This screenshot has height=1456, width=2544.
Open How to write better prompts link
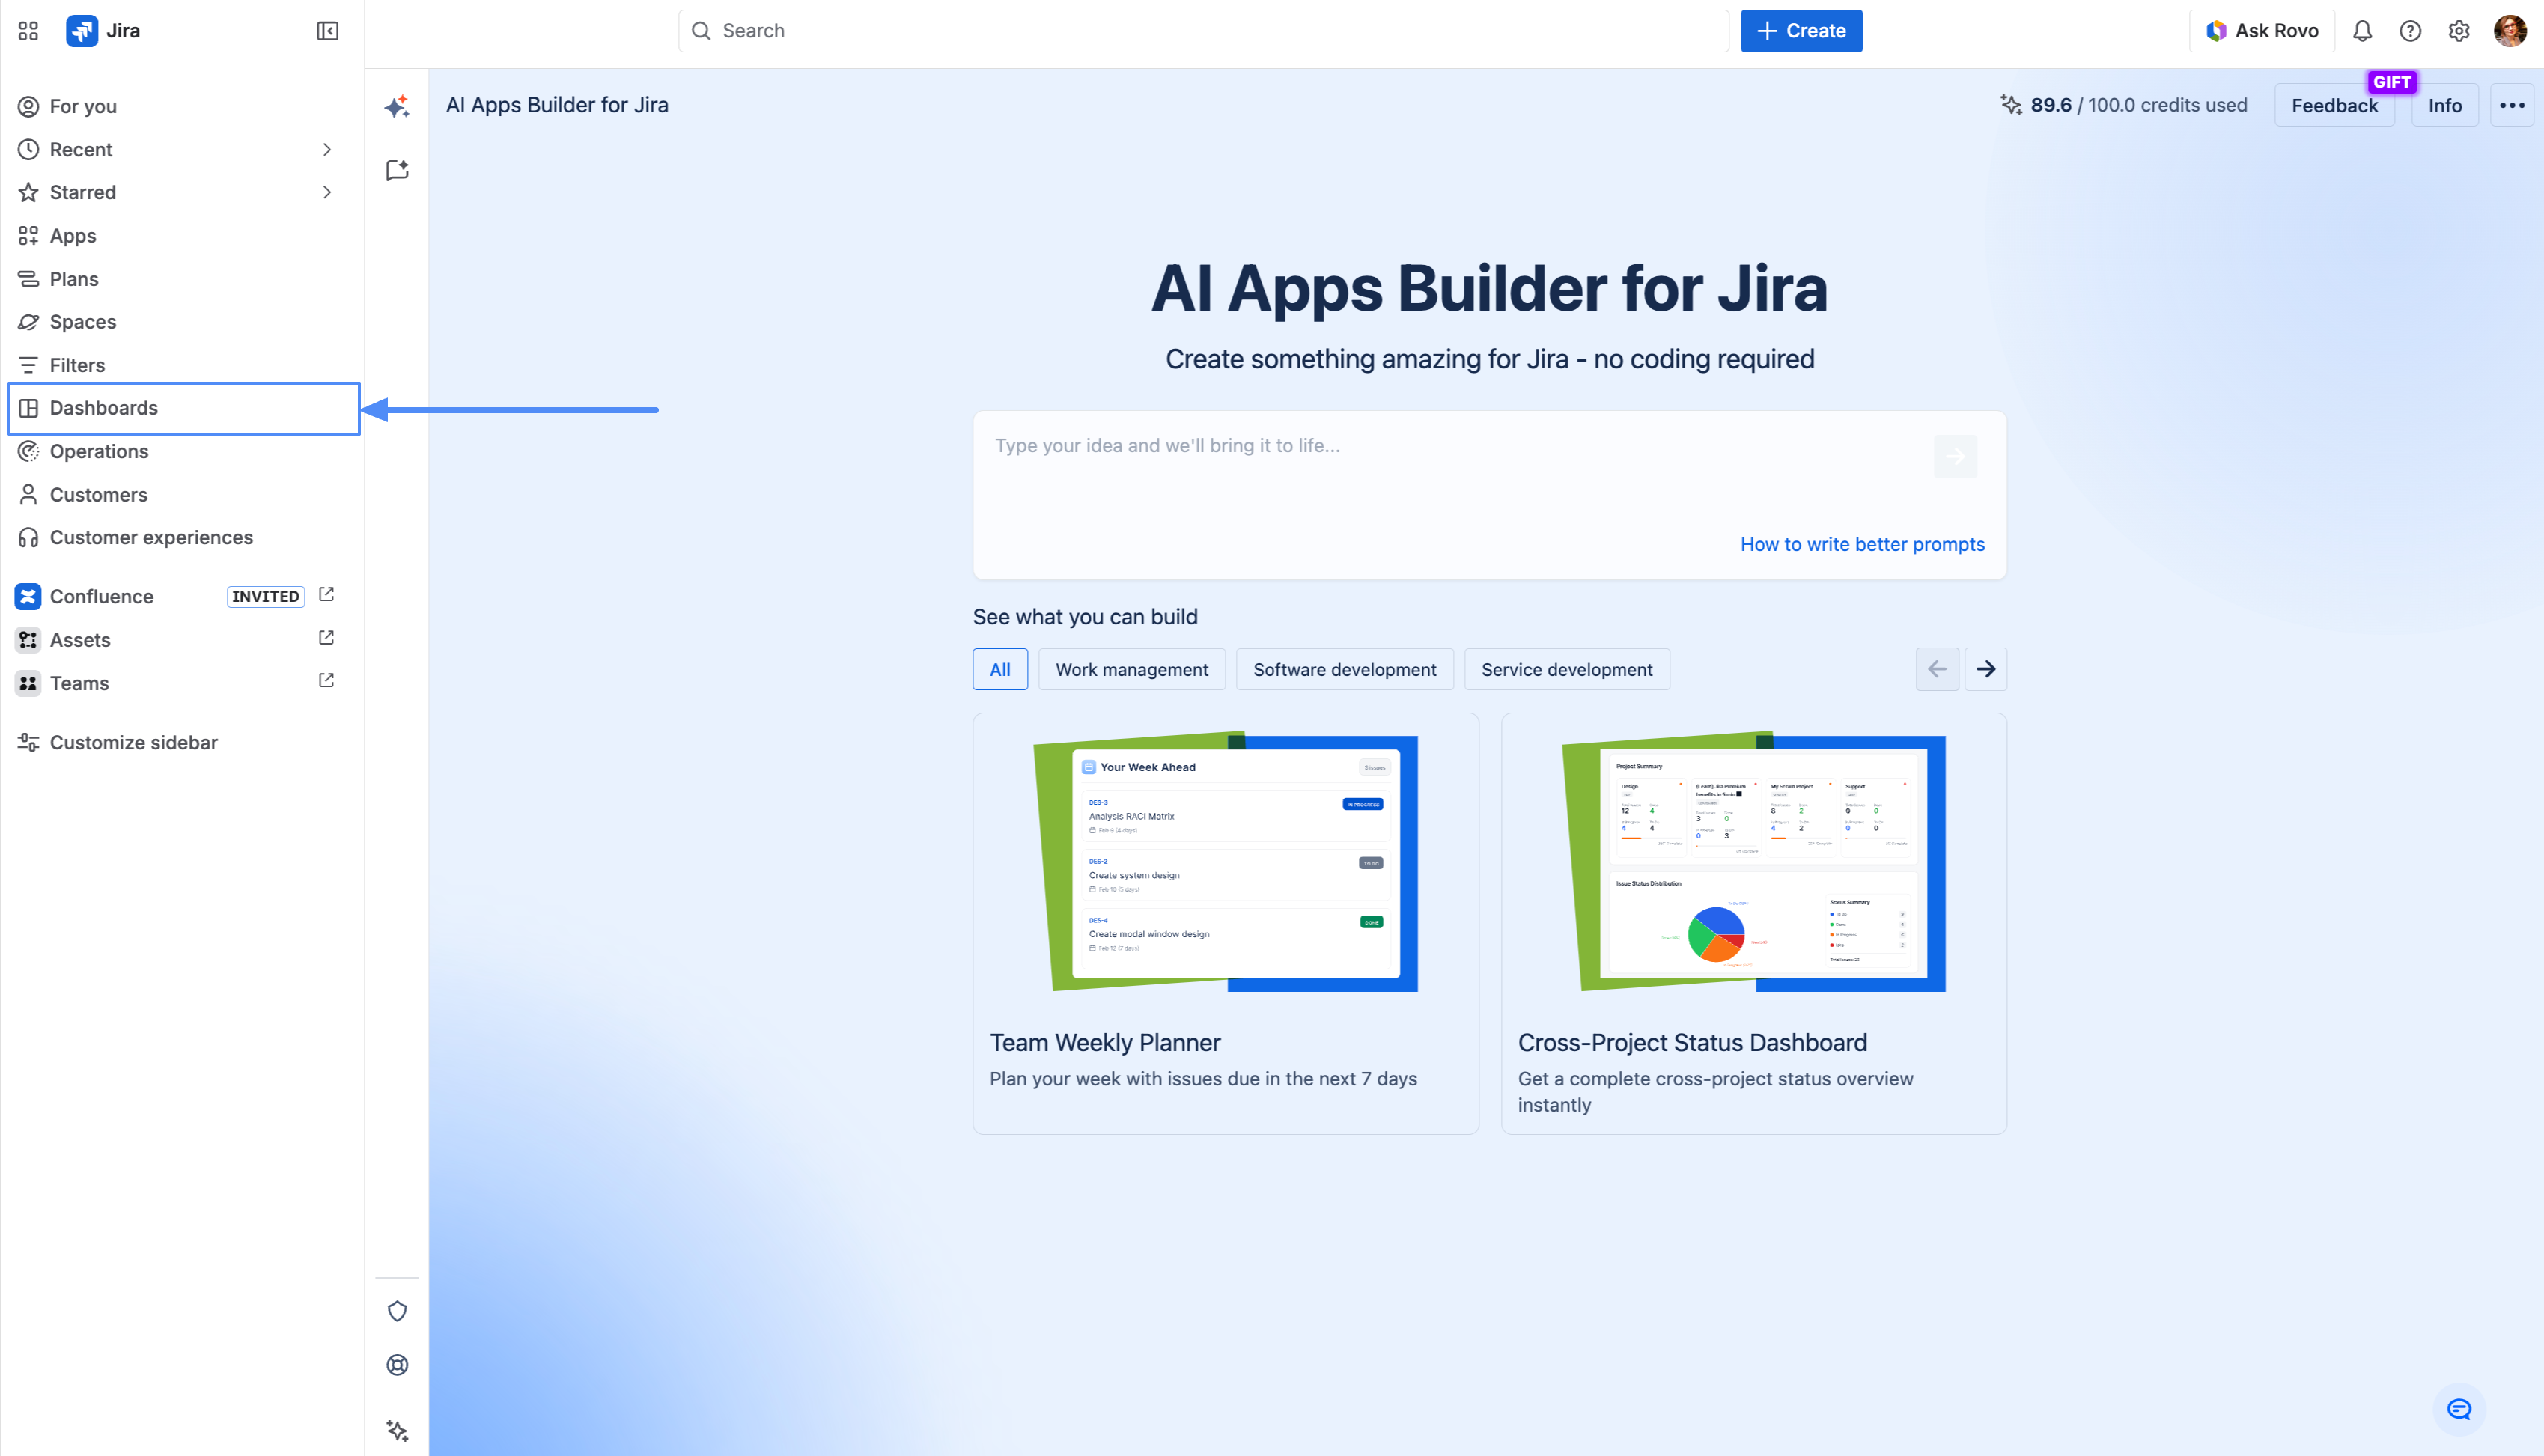pyautogui.click(x=1861, y=545)
